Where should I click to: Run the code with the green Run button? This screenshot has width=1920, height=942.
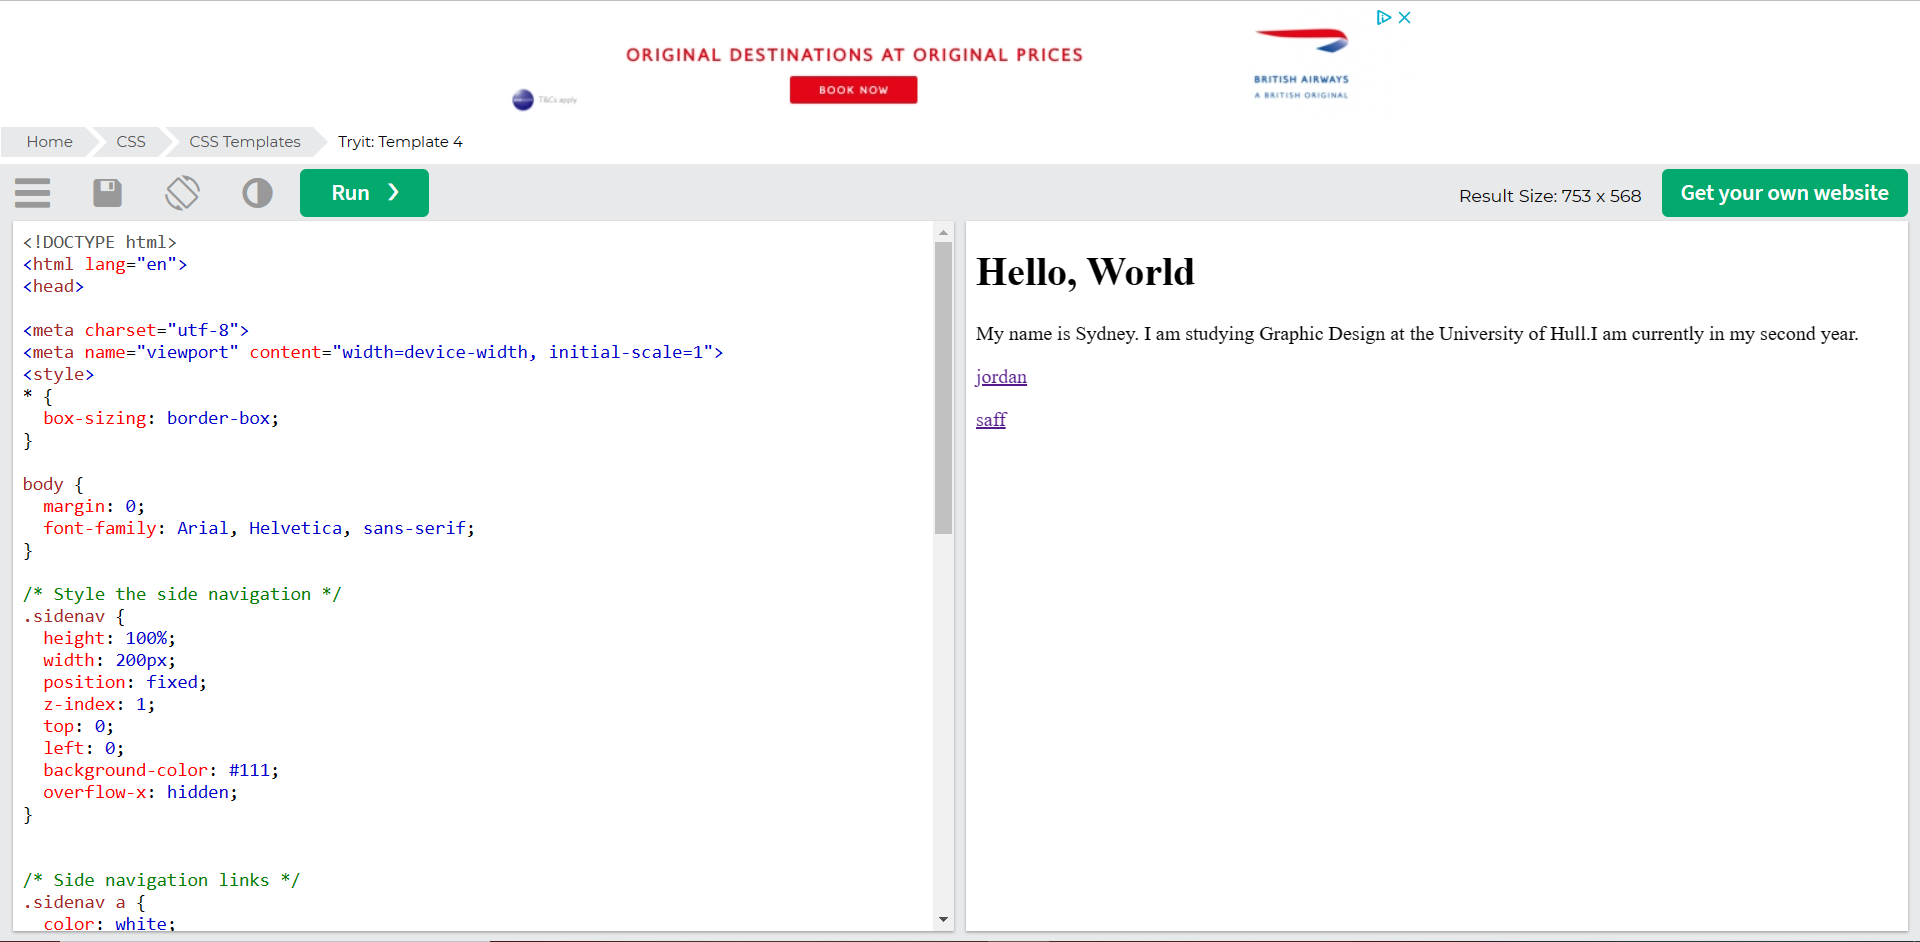pyautogui.click(x=364, y=193)
